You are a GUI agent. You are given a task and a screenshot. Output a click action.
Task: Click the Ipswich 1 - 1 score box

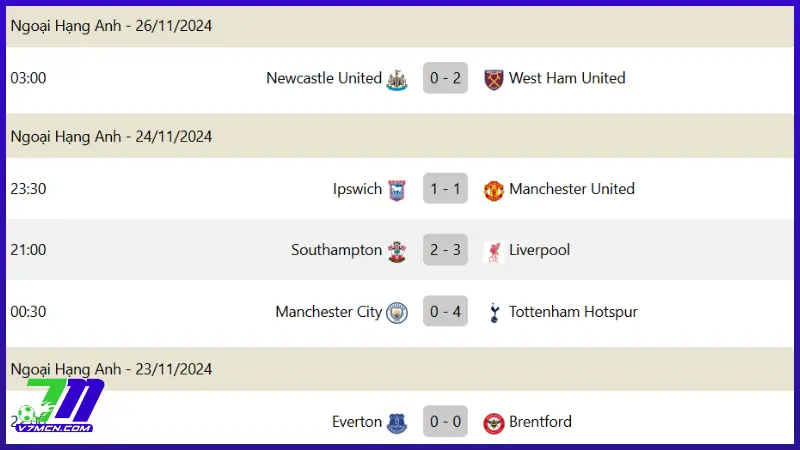(445, 189)
